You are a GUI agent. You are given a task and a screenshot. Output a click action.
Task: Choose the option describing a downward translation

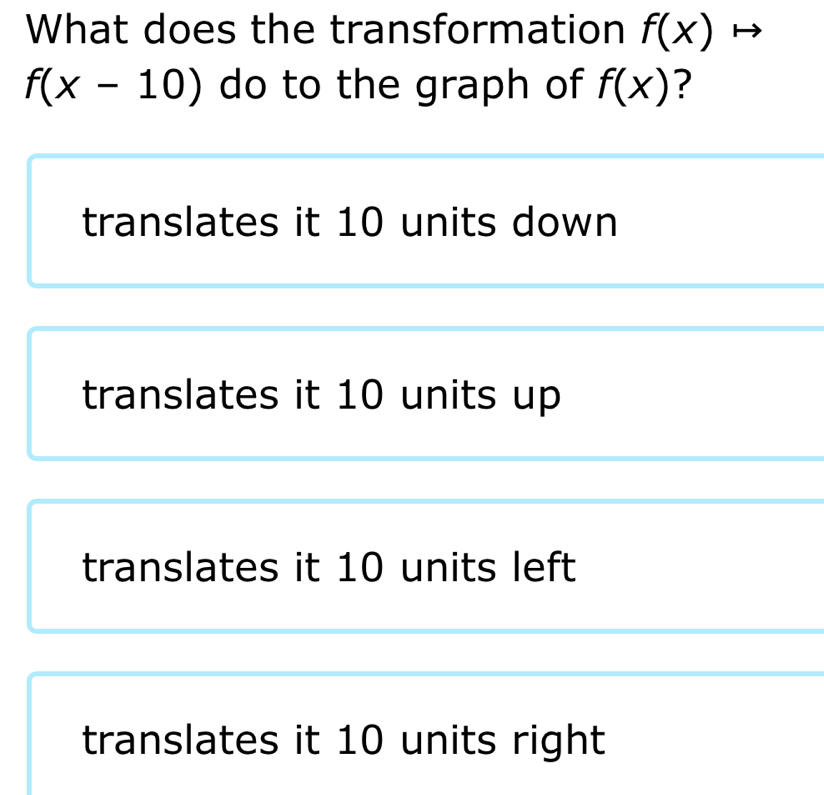(x=426, y=221)
